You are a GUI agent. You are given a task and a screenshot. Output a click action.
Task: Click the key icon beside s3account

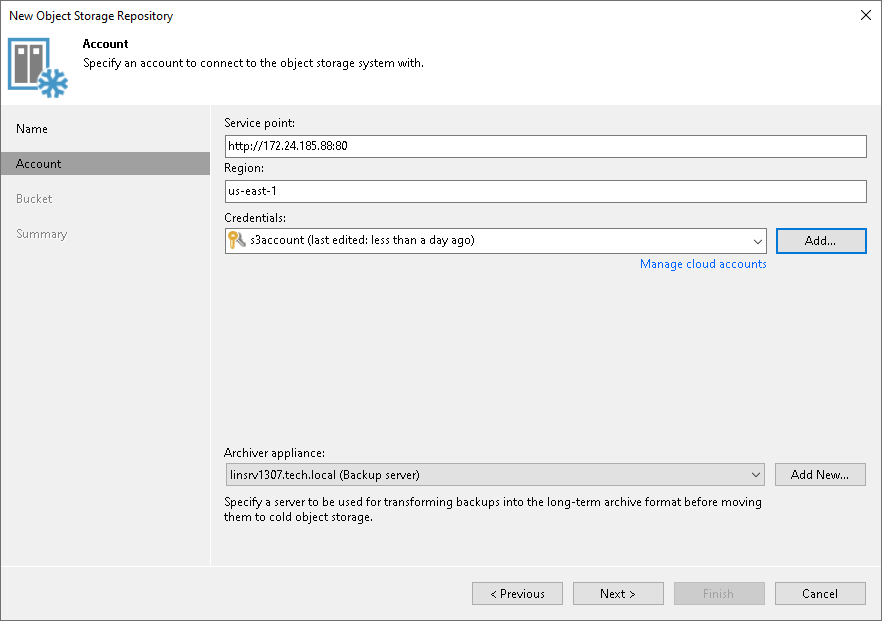(x=237, y=240)
